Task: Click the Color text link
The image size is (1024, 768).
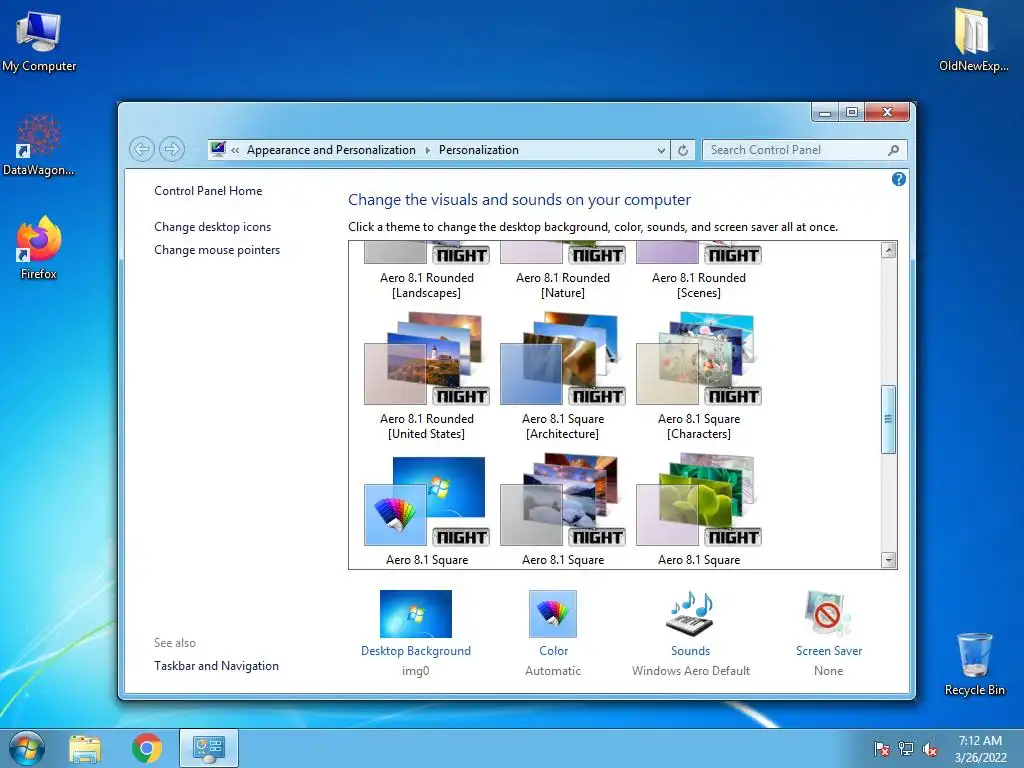Action: pyautogui.click(x=553, y=650)
